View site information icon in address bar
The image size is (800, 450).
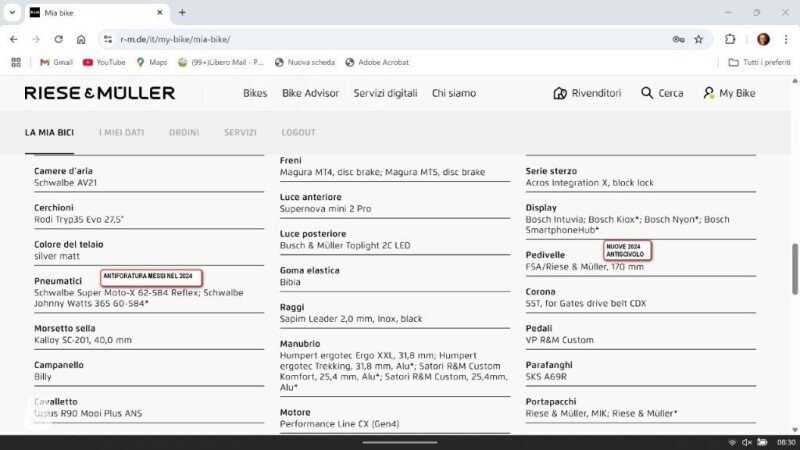(x=108, y=39)
